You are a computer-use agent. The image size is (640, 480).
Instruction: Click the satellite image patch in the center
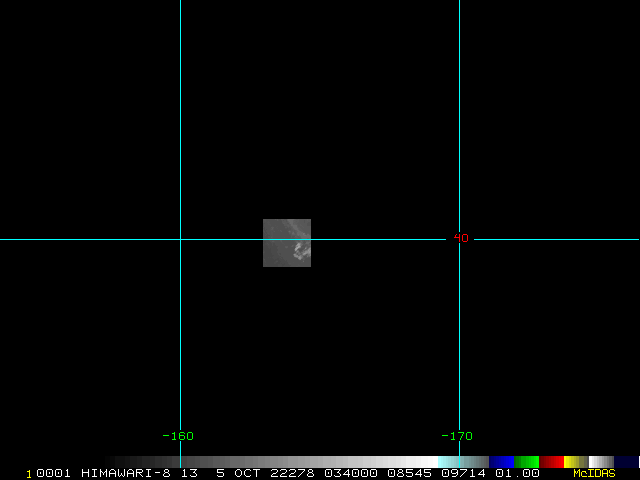point(287,242)
